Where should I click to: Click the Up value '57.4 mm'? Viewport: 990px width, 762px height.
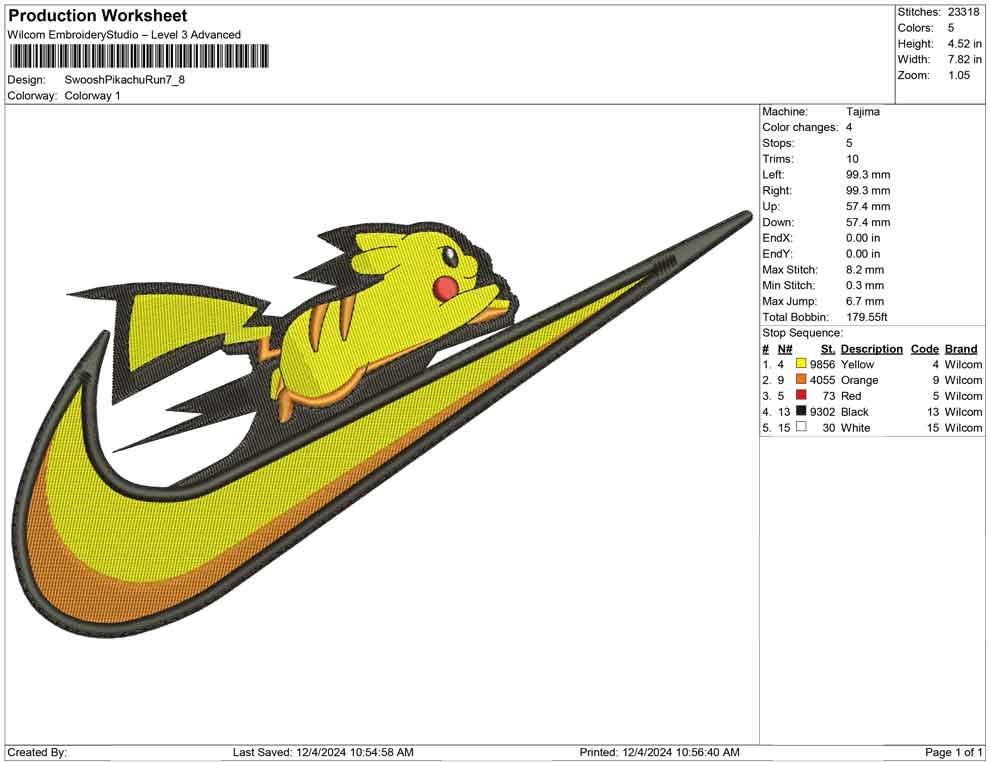click(x=868, y=206)
